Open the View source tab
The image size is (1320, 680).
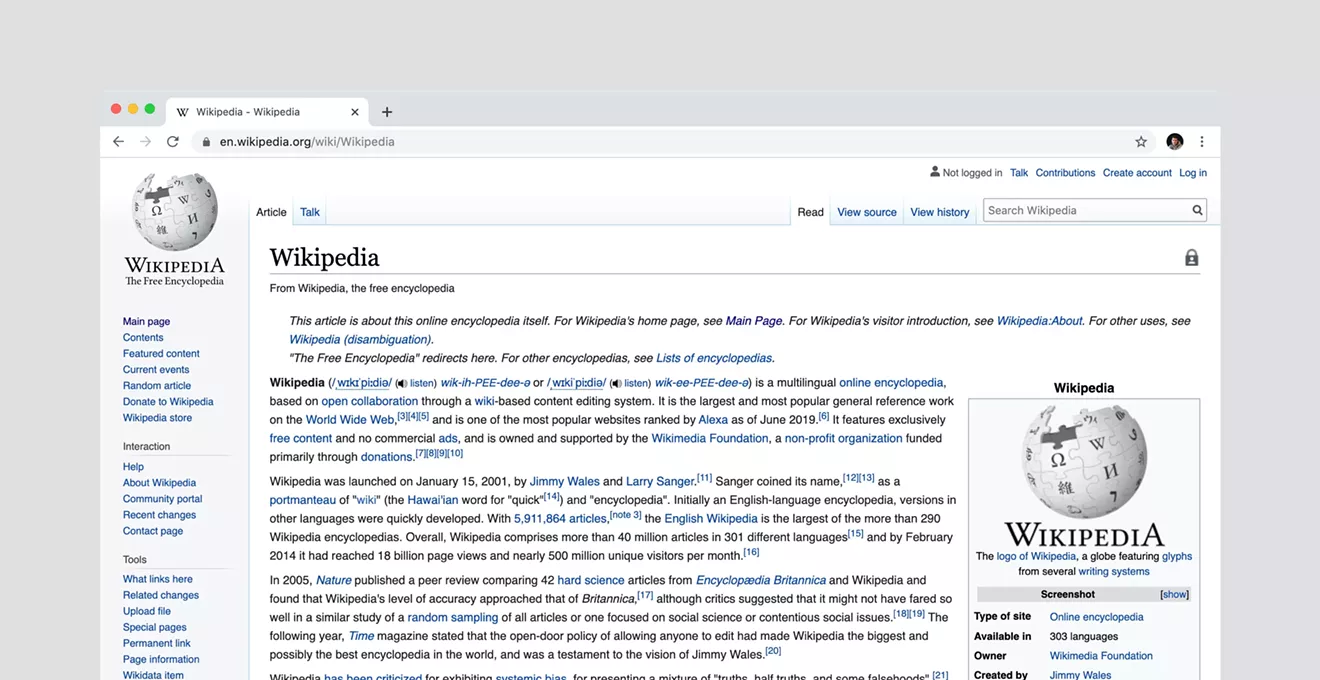(x=867, y=212)
